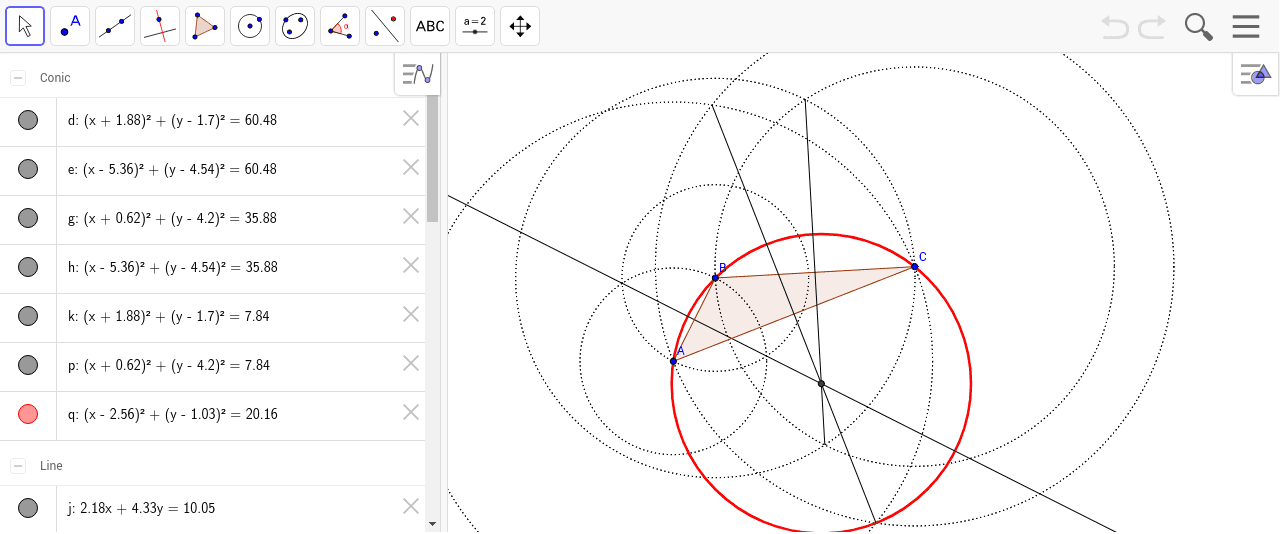Toggle visibility of circle e

click(28, 169)
